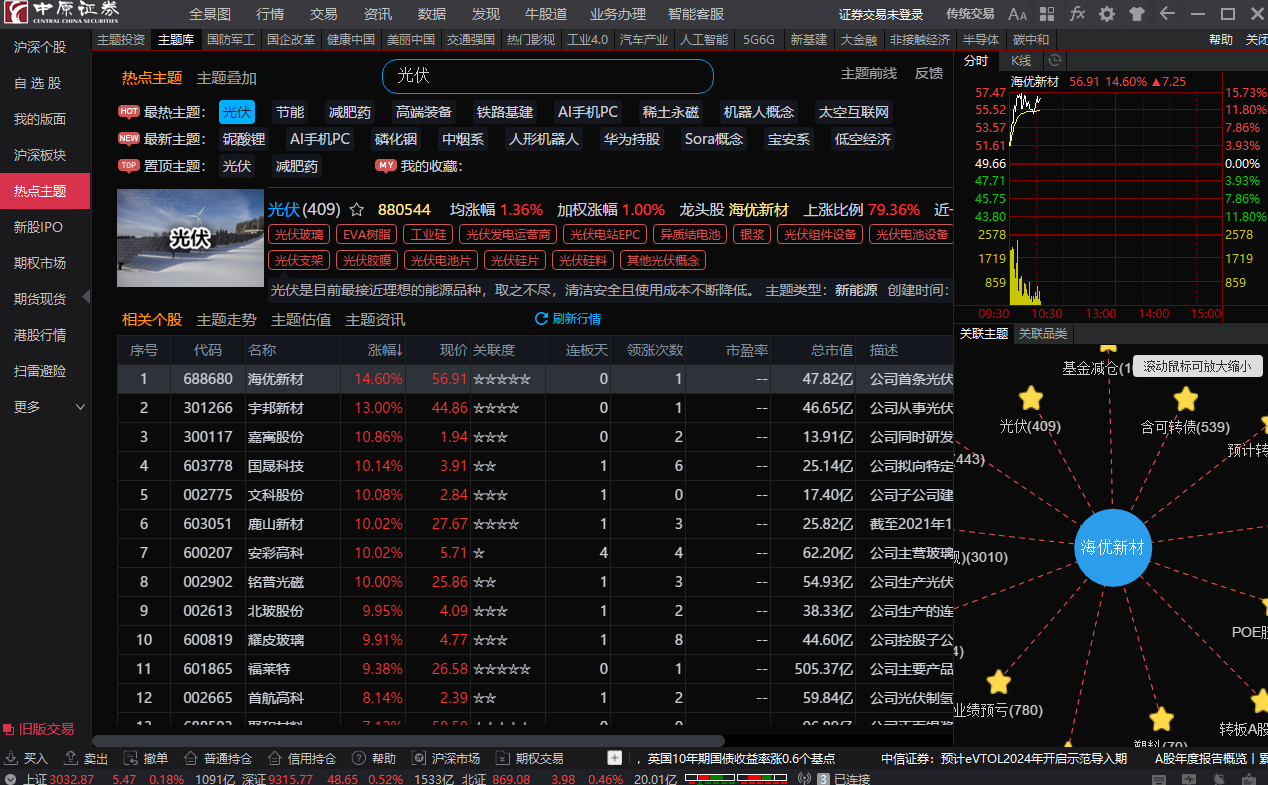Collapse sidebar using the small left arrow
The width and height of the screenshot is (1268, 785).
tap(86, 297)
